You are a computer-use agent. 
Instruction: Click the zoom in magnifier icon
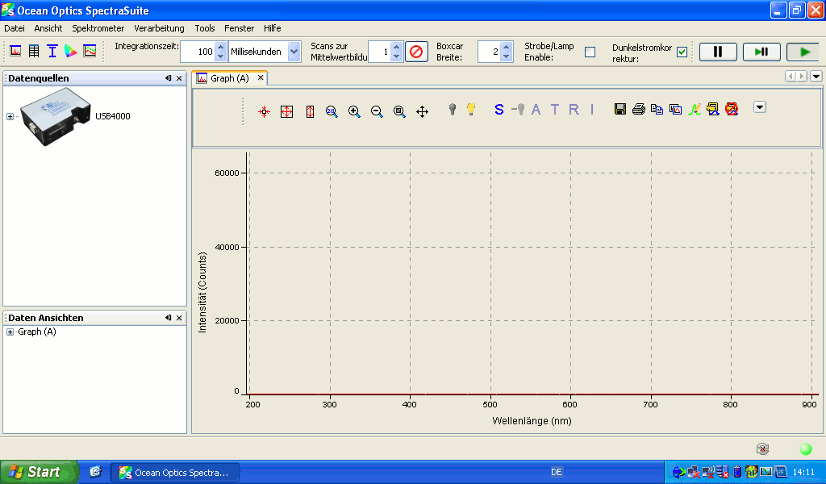click(x=354, y=111)
